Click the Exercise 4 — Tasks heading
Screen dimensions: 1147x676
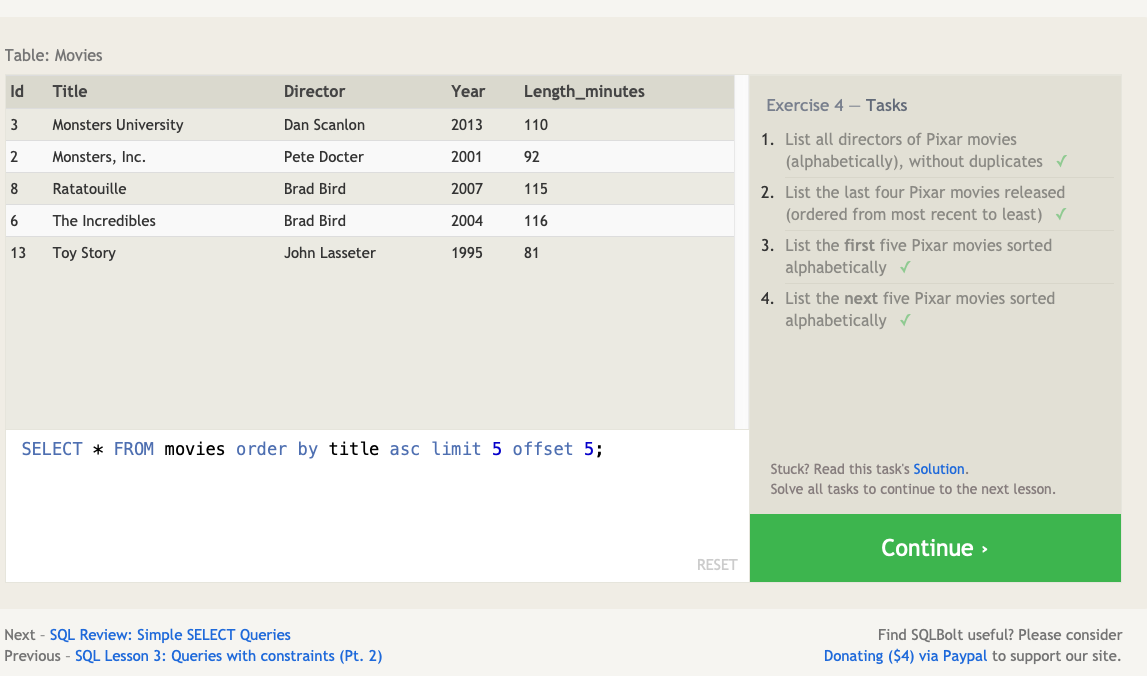tap(837, 105)
